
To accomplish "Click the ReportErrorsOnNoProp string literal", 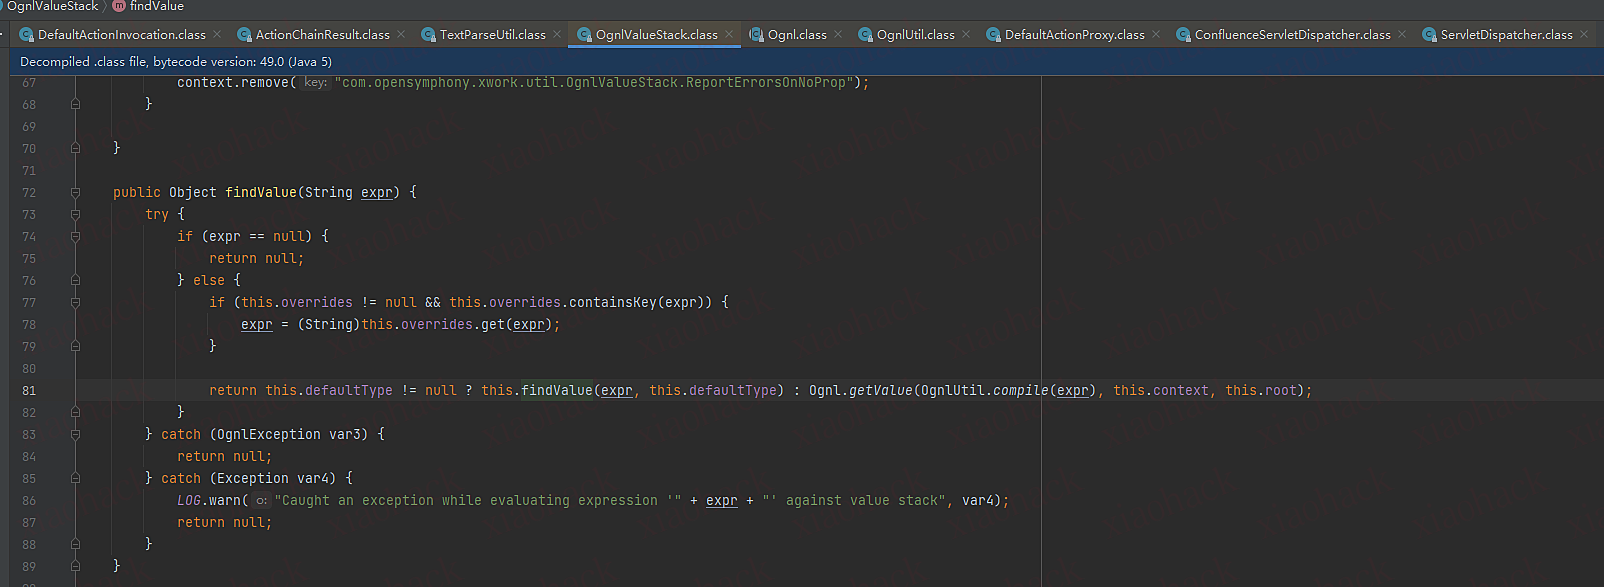I will (x=593, y=82).
